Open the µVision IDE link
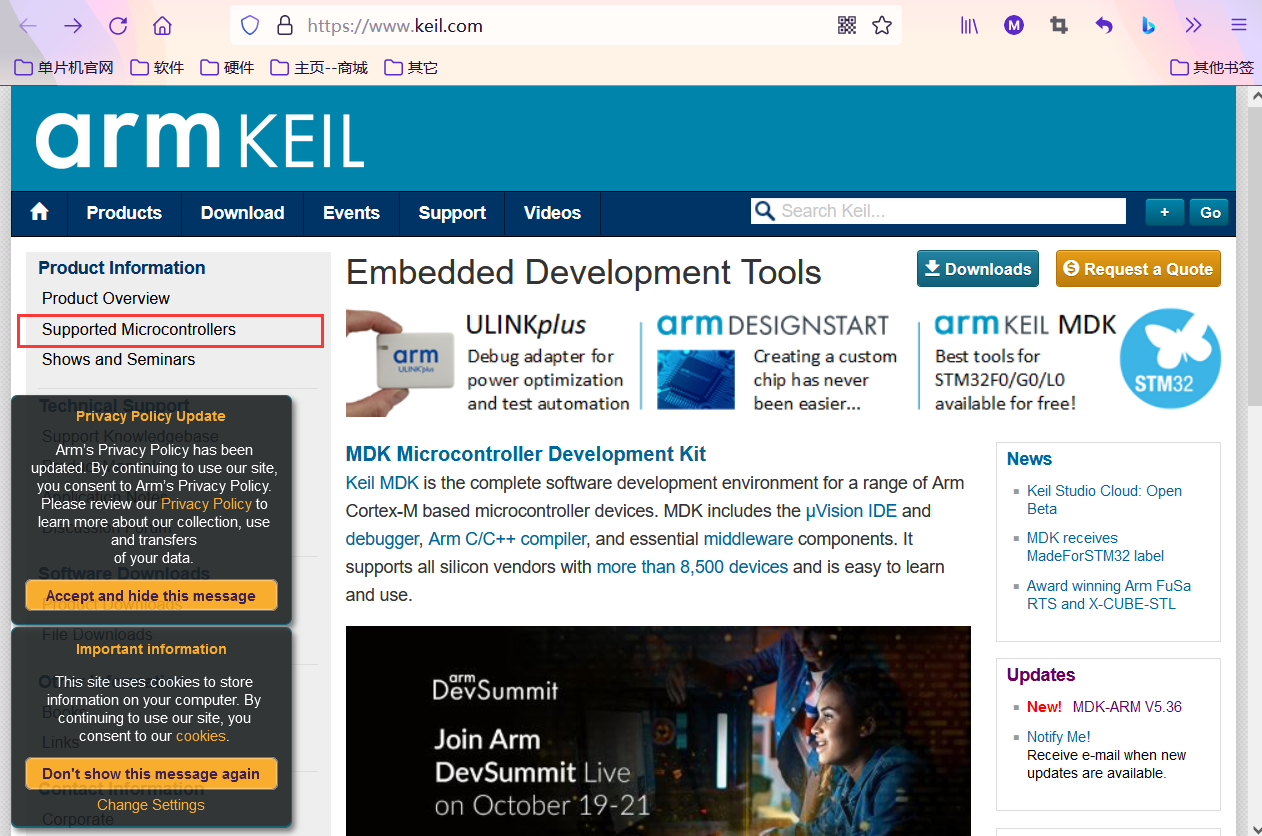 pyautogui.click(x=851, y=511)
